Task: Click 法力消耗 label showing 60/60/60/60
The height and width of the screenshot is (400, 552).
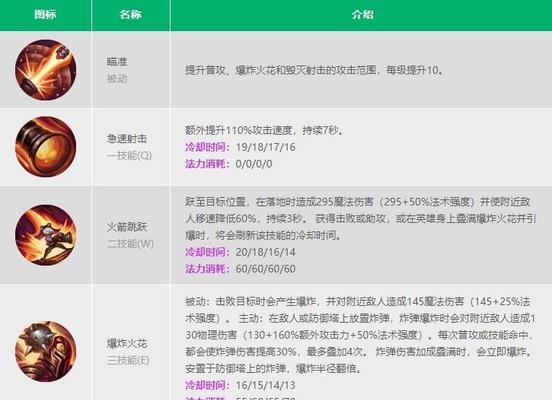Action: coord(208,269)
